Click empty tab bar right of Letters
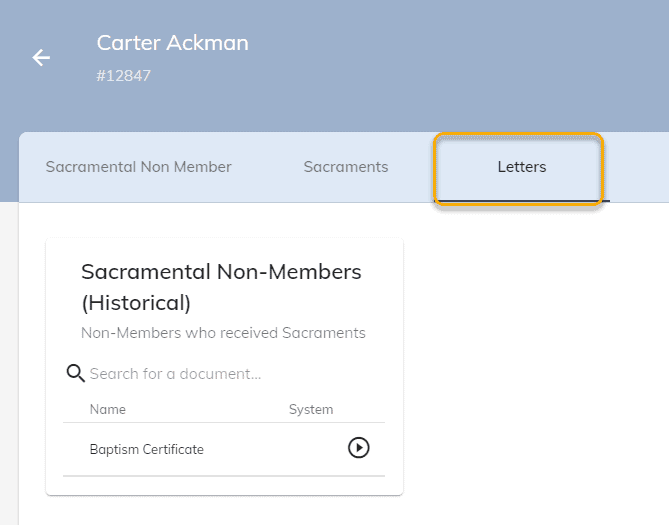Viewport: 669px width, 525px height. [639, 167]
